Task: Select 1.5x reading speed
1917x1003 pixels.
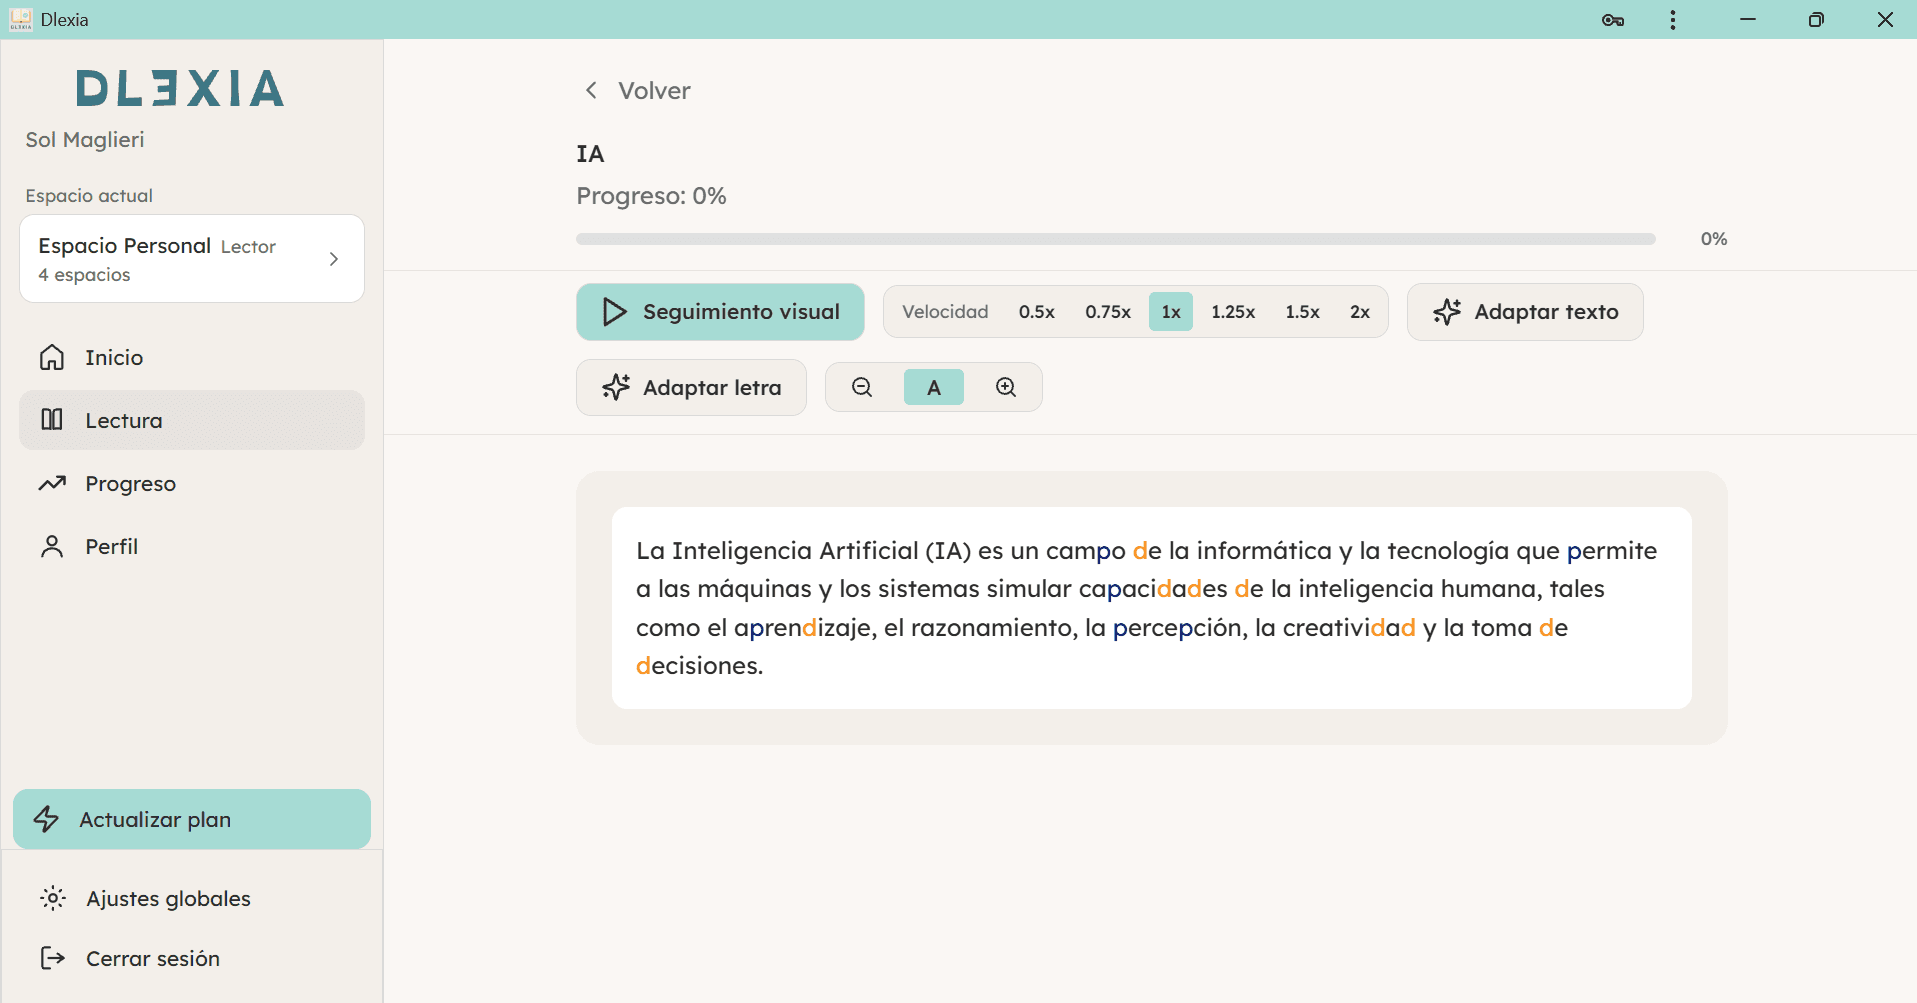Action: tap(1303, 312)
